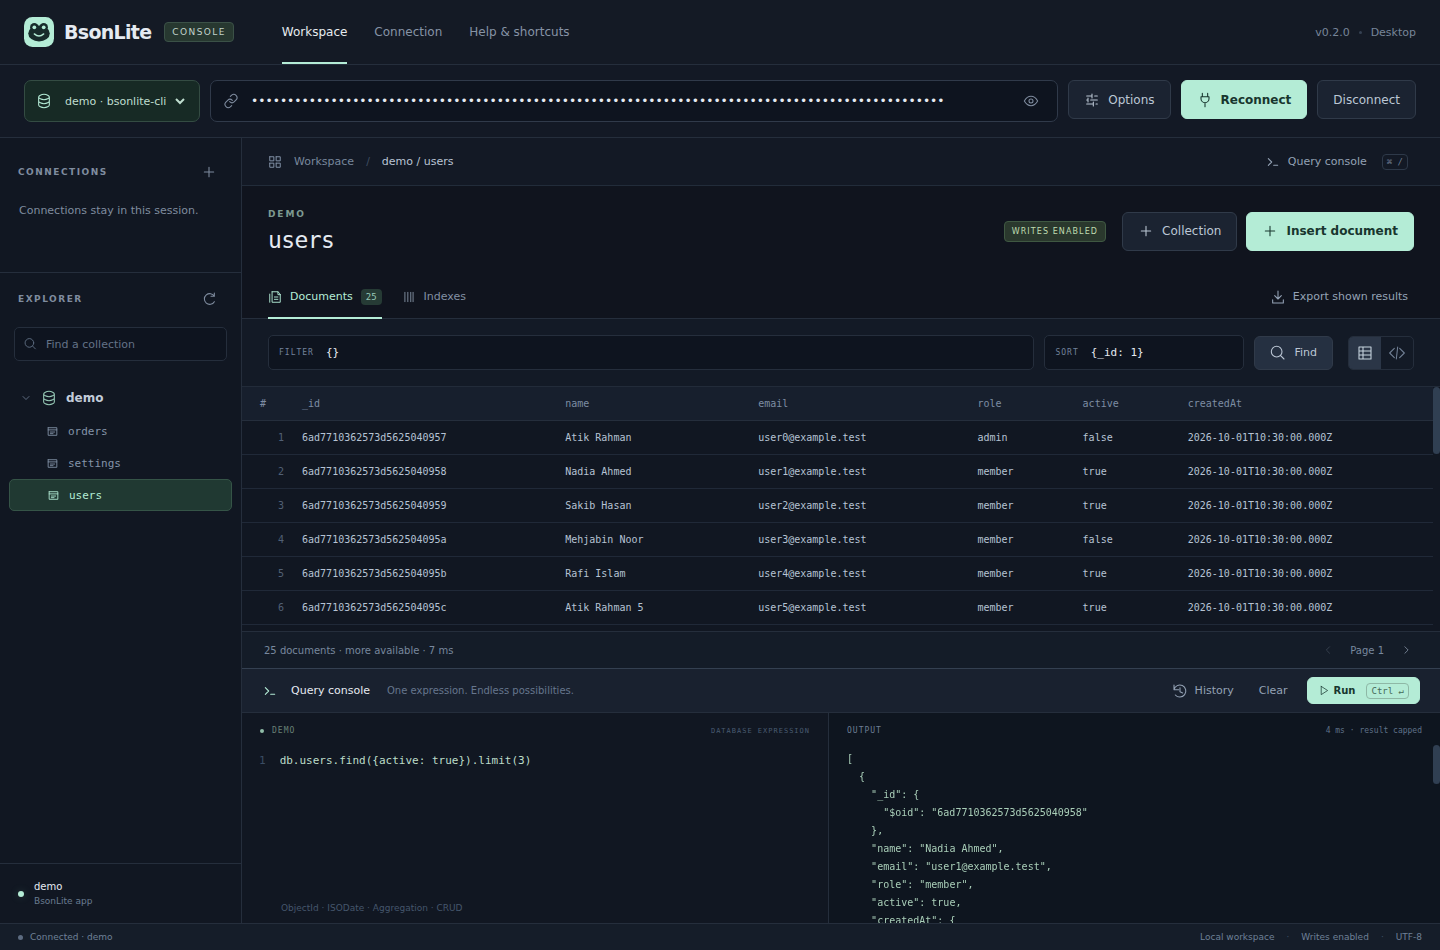Run the console expression
The width and height of the screenshot is (1440, 950).
pos(1363,691)
